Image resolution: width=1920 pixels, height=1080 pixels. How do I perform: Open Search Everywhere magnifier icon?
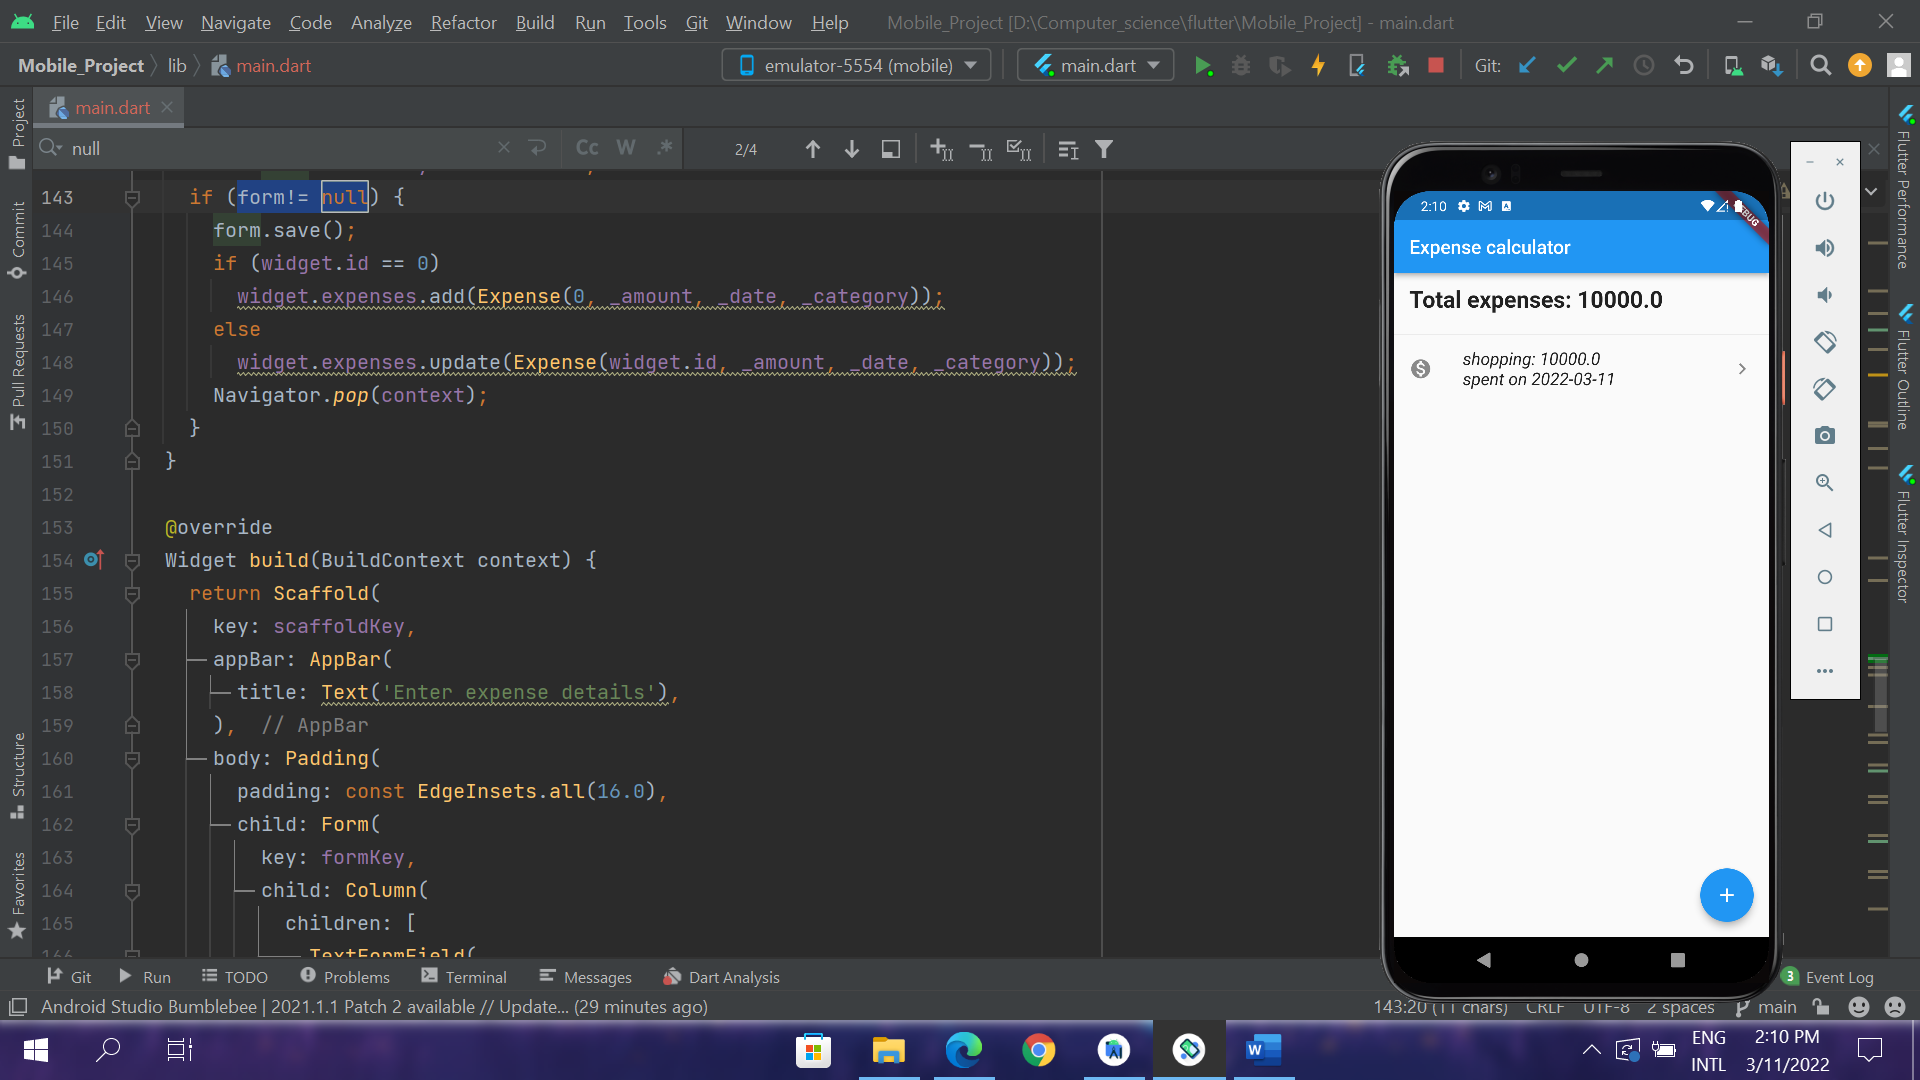[x=1821, y=66]
